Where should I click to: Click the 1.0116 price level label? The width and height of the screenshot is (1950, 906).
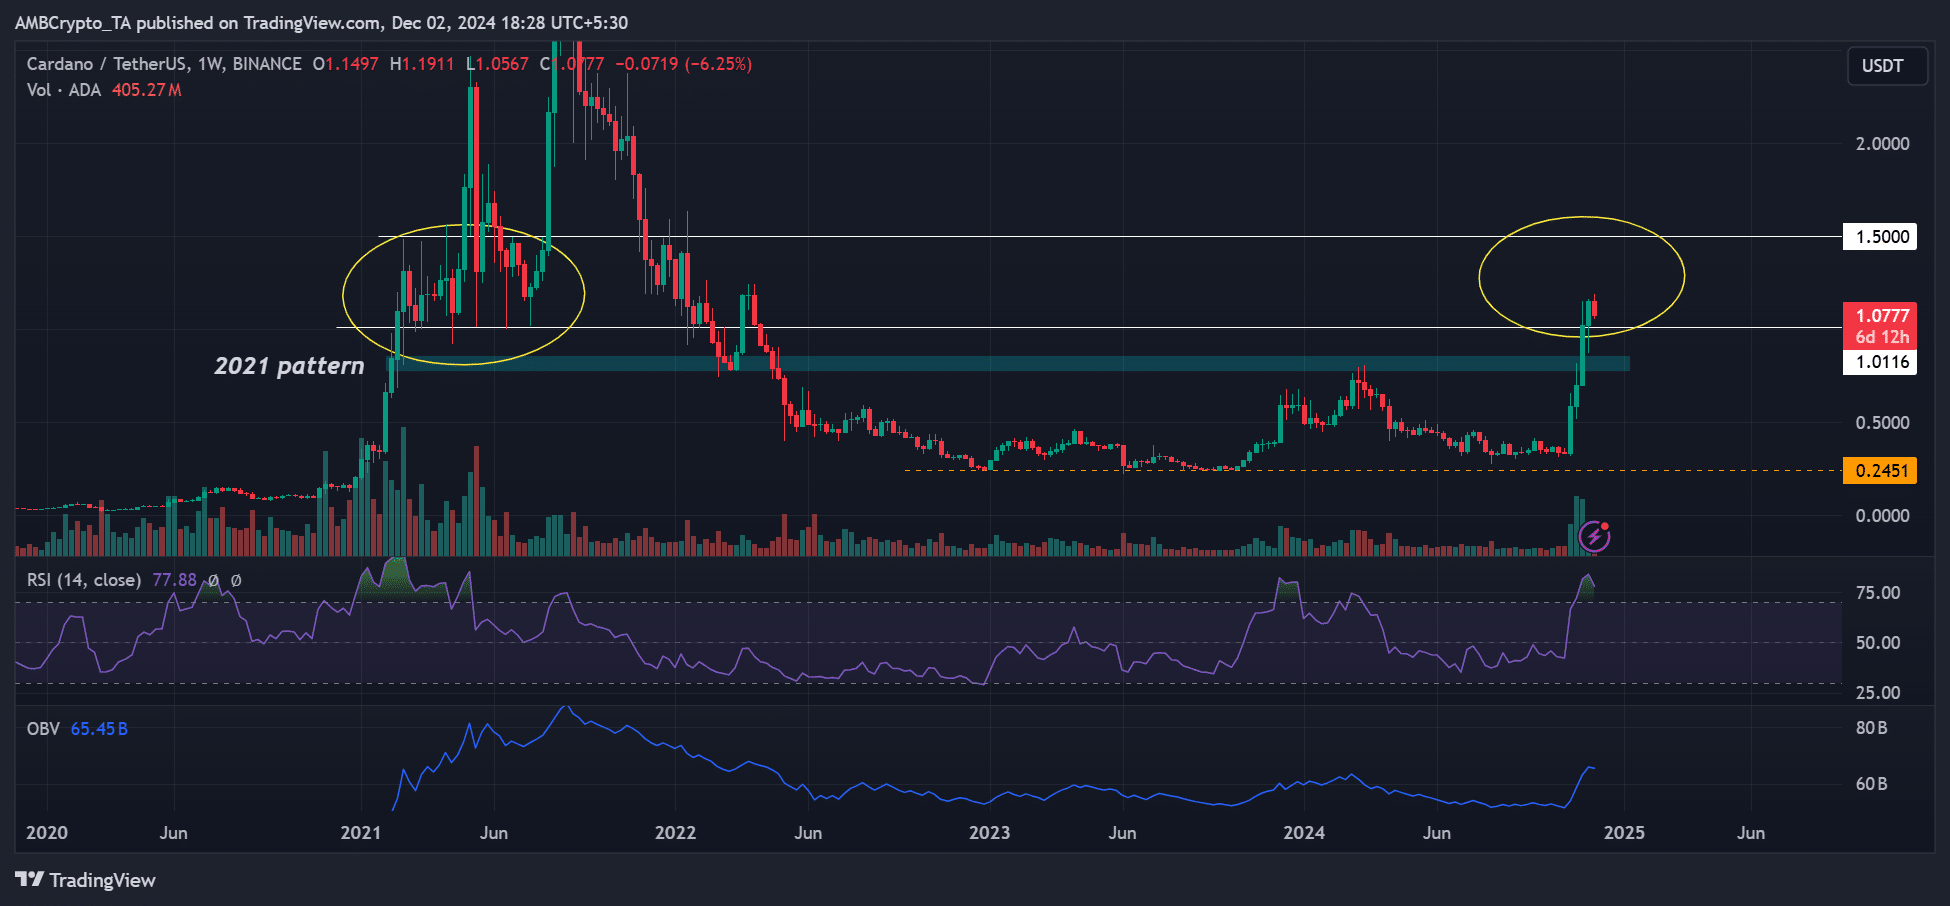1881,362
